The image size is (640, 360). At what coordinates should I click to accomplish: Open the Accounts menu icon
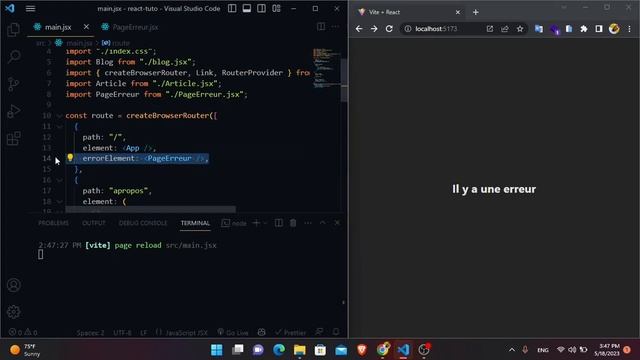pyautogui.click(x=13, y=285)
